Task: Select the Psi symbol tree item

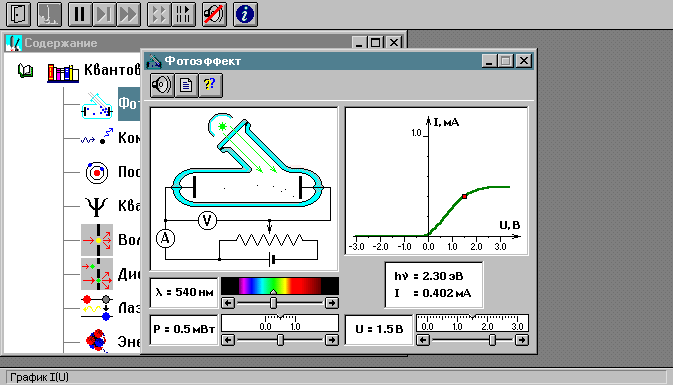Action: (x=96, y=206)
